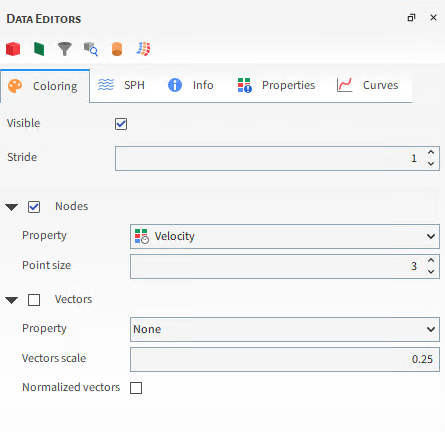Open the Nodes Property dropdown showing Velocity
The width and height of the screenshot is (445, 432).
click(285, 236)
